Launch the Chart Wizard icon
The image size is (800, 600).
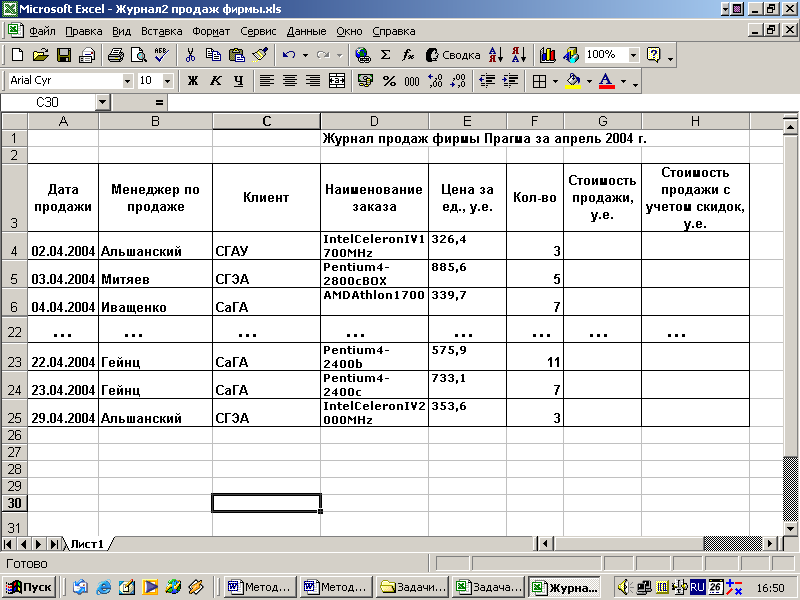coord(547,55)
